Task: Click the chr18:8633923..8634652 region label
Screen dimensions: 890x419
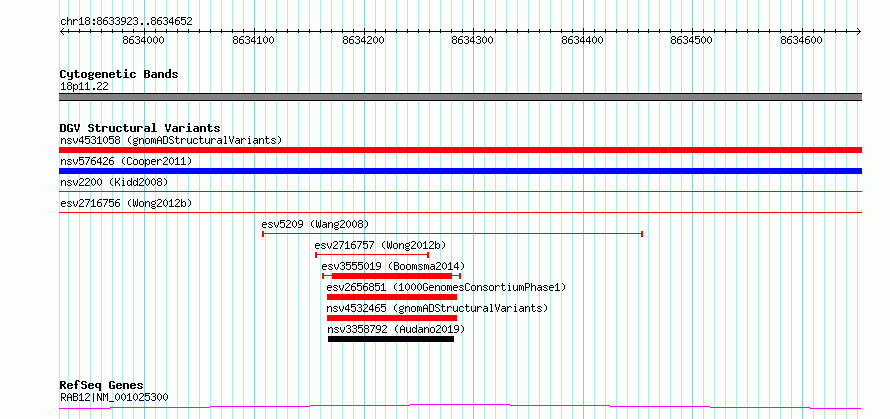Action: (x=126, y=22)
